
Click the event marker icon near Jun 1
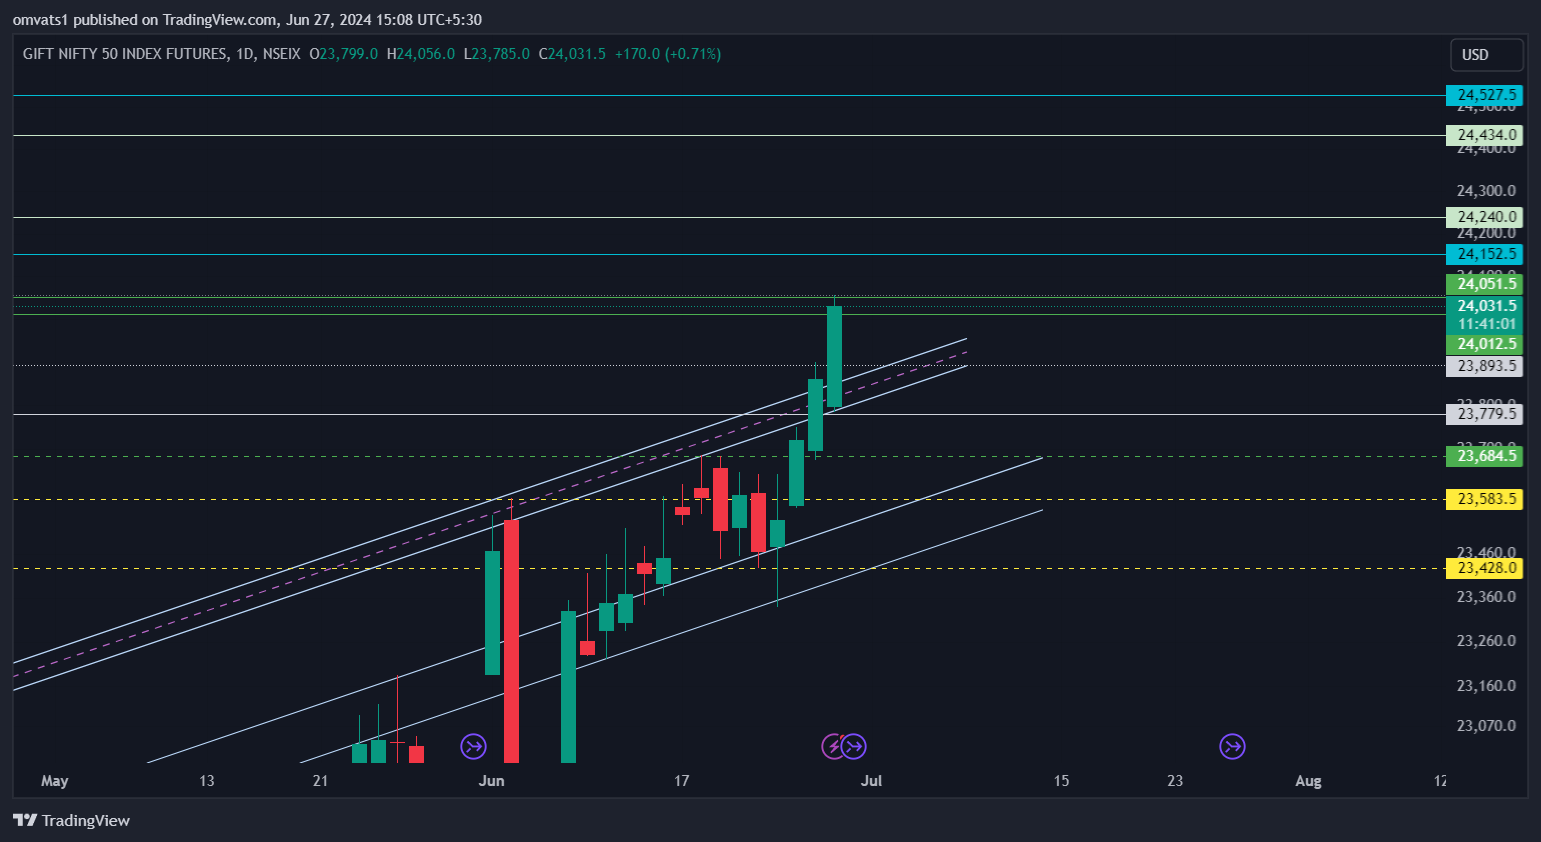pos(473,746)
